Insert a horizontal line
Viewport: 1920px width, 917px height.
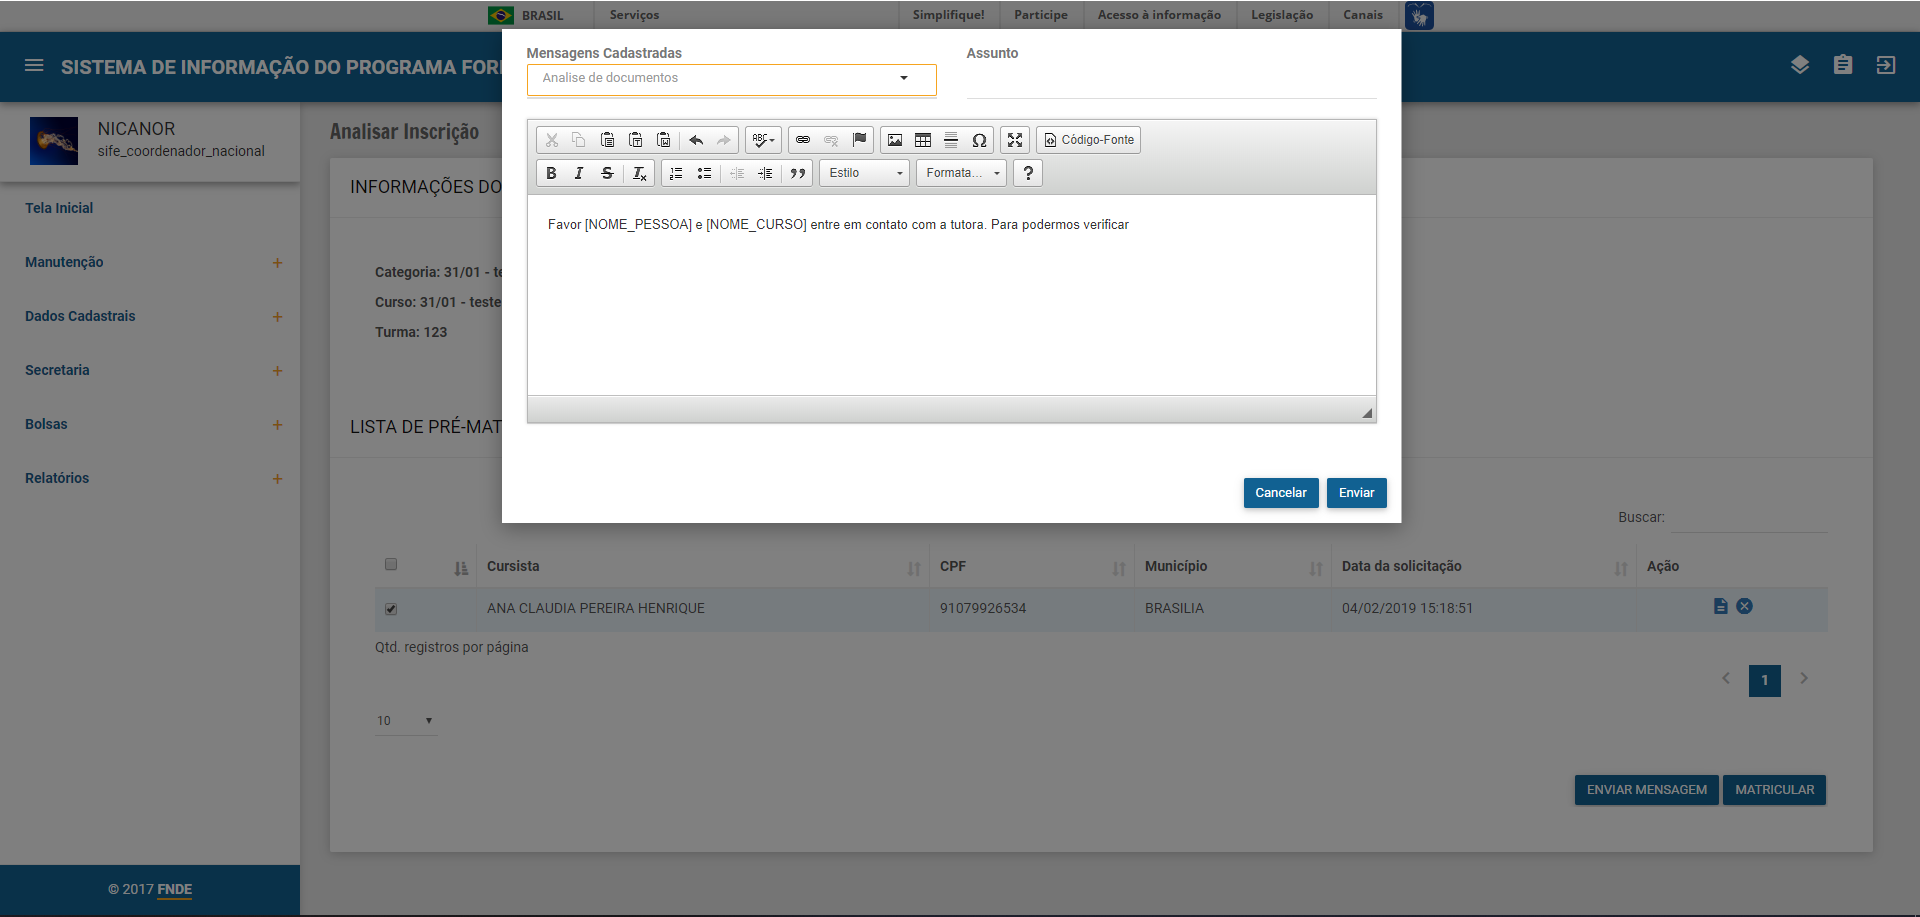point(951,140)
